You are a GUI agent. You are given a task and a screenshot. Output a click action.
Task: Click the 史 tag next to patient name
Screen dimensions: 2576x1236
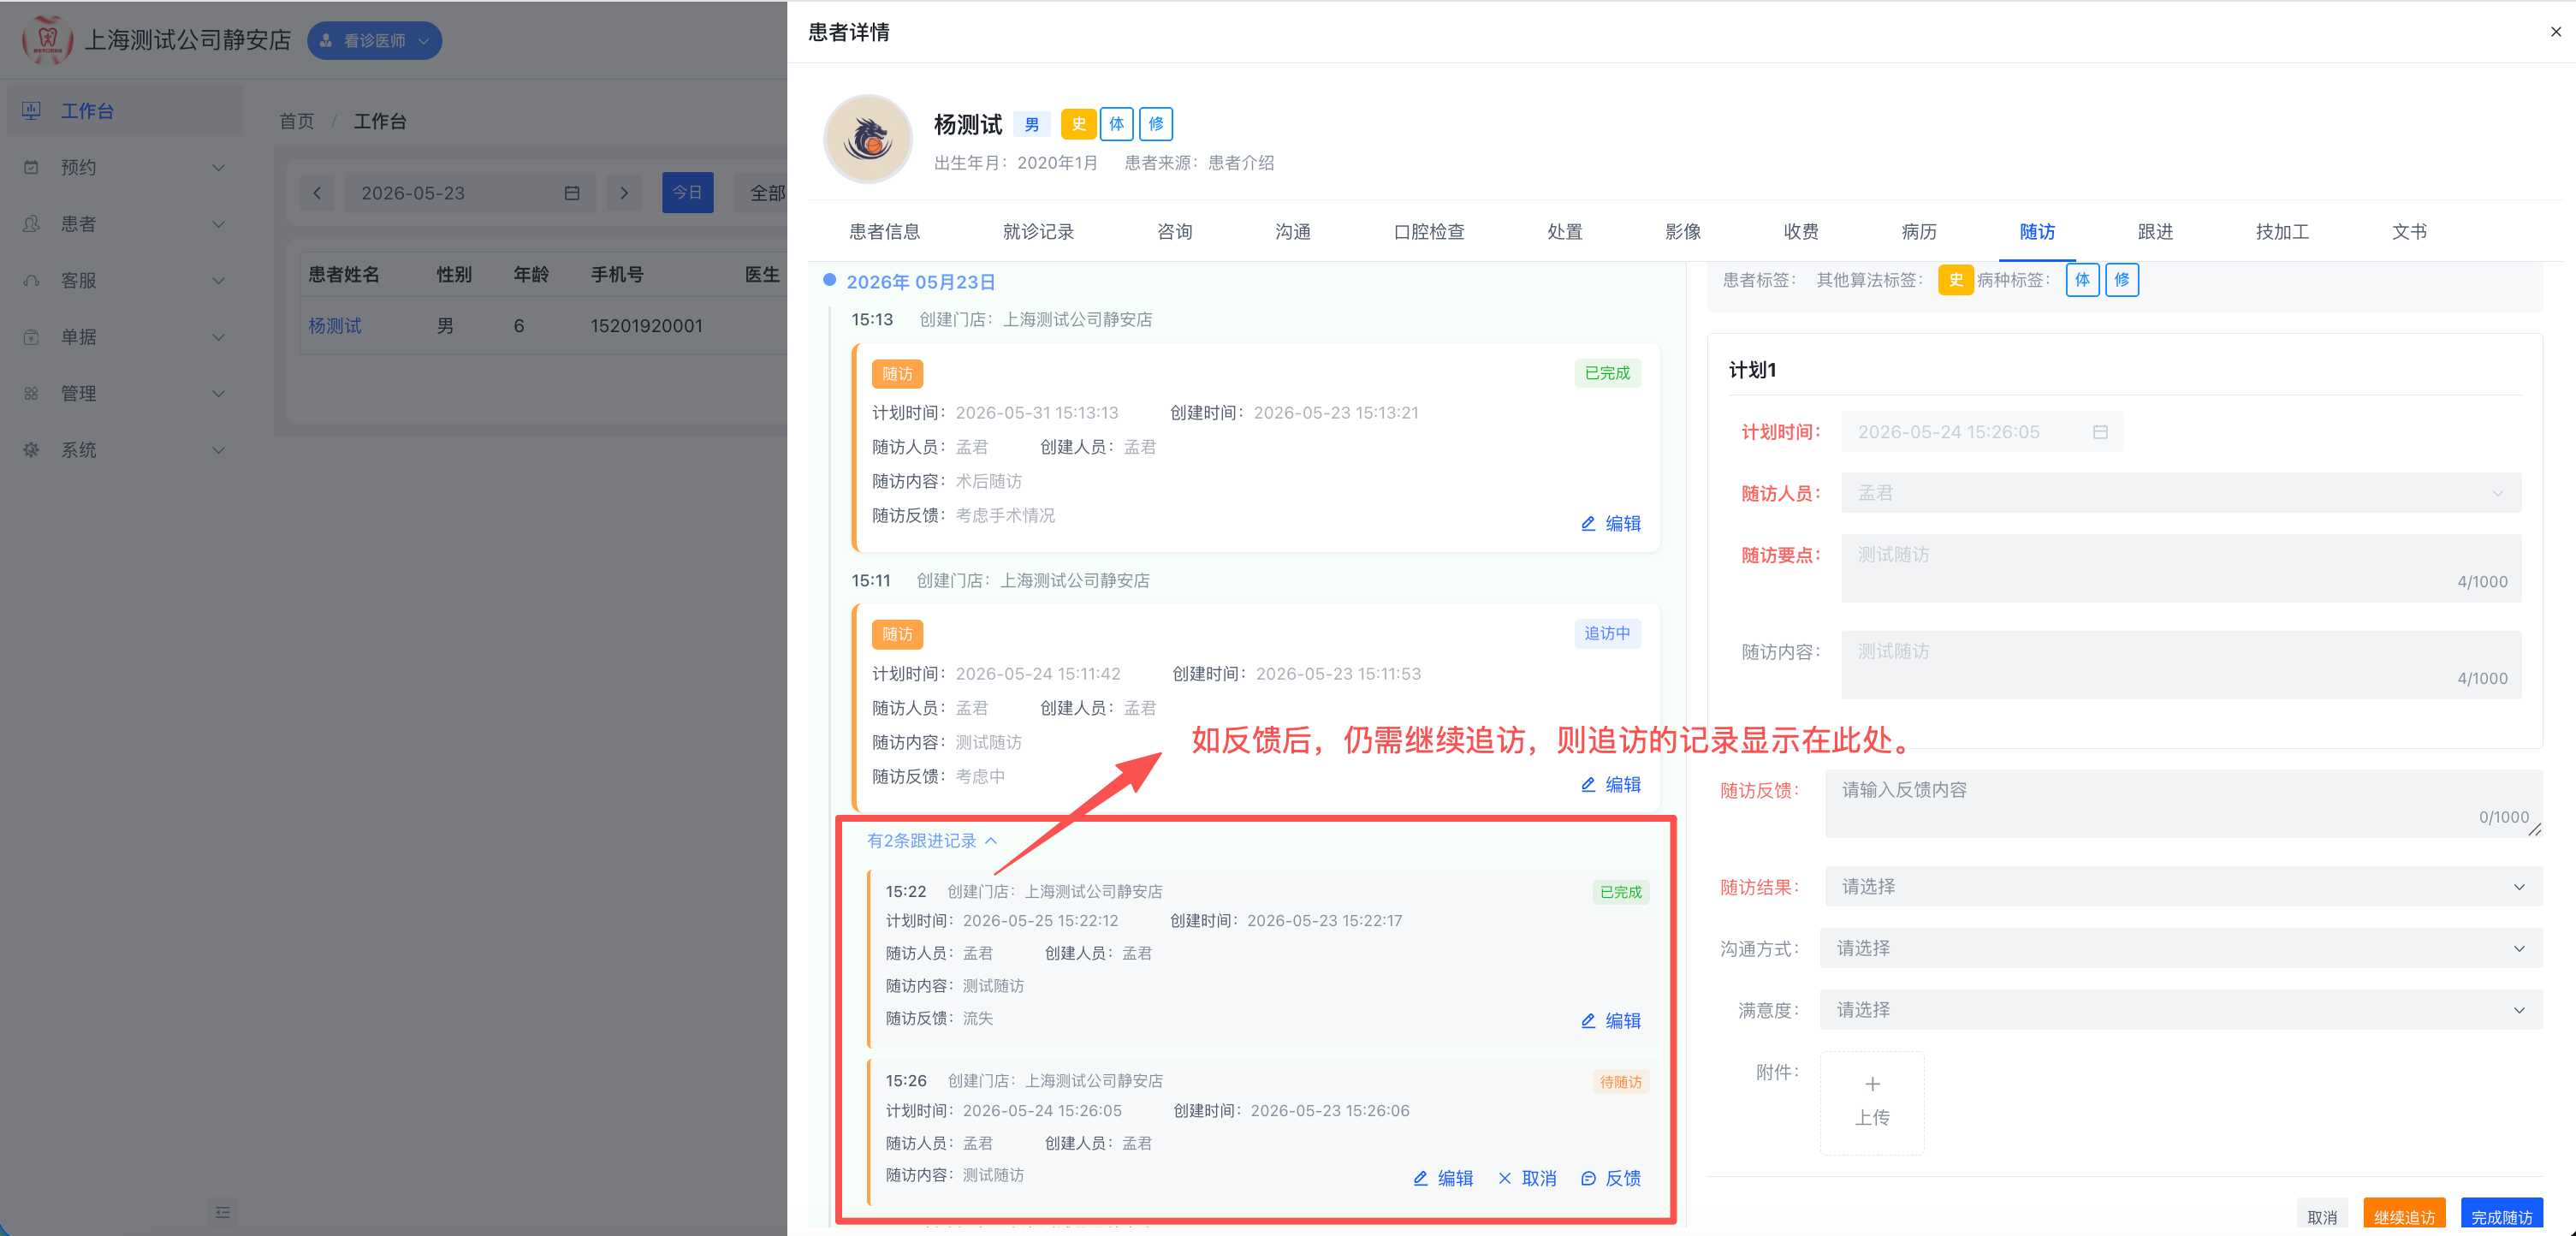[1078, 124]
